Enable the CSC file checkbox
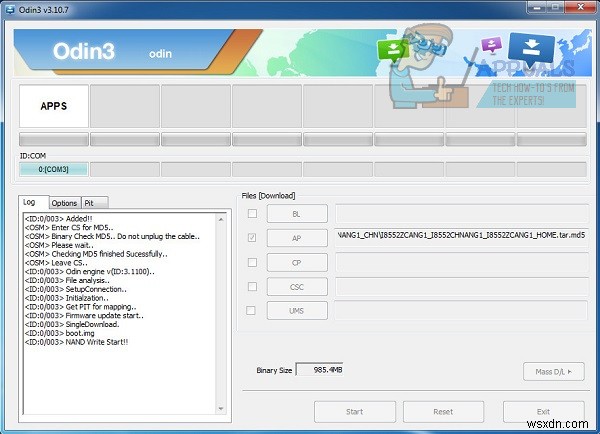This screenshot has height=434, width=600. (x=252, y=286)
